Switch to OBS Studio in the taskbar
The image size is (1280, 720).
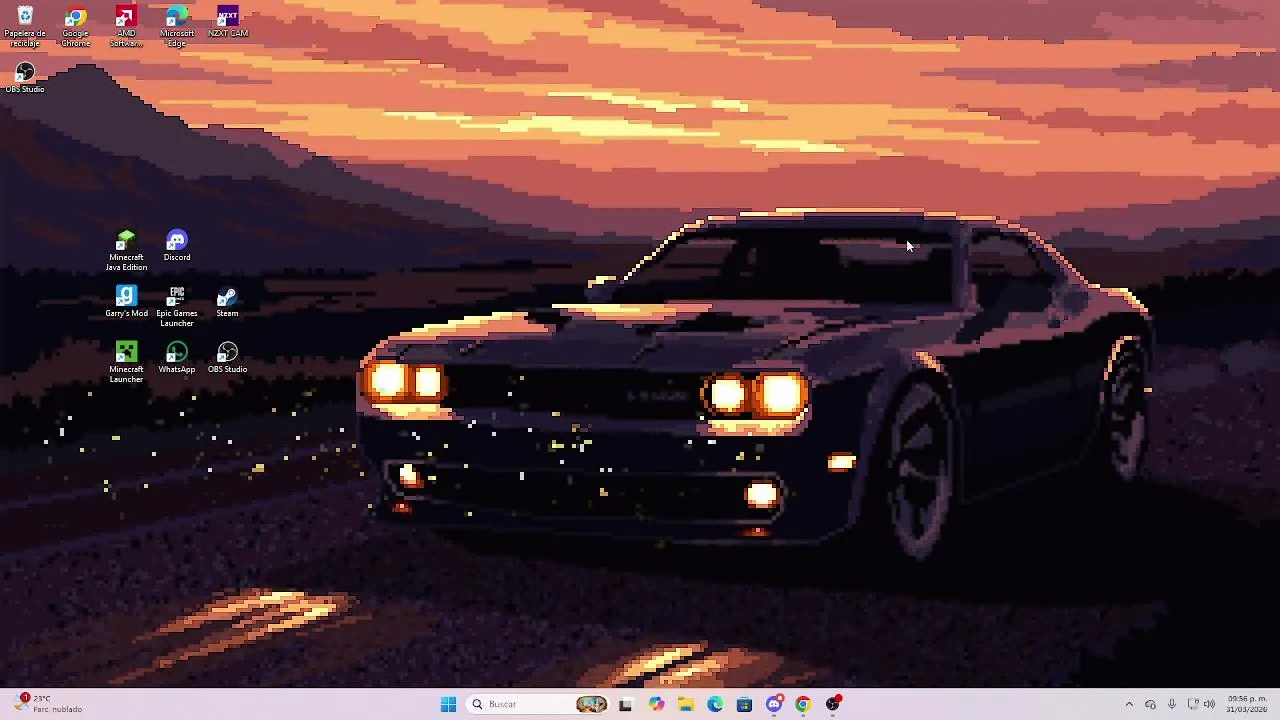tap(833, 704)
